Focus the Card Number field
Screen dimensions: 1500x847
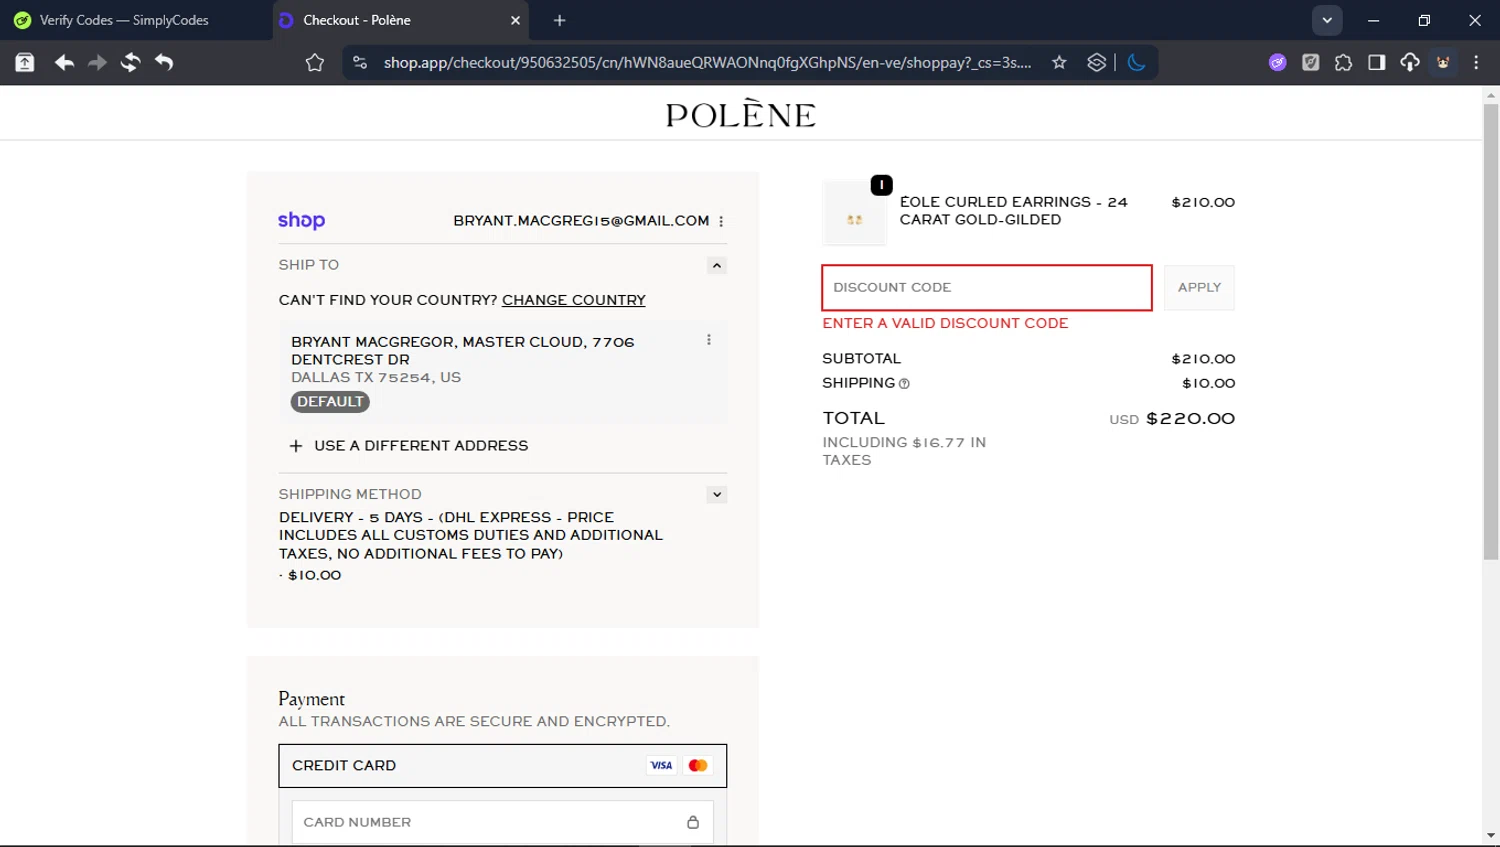tap(503, 822)
